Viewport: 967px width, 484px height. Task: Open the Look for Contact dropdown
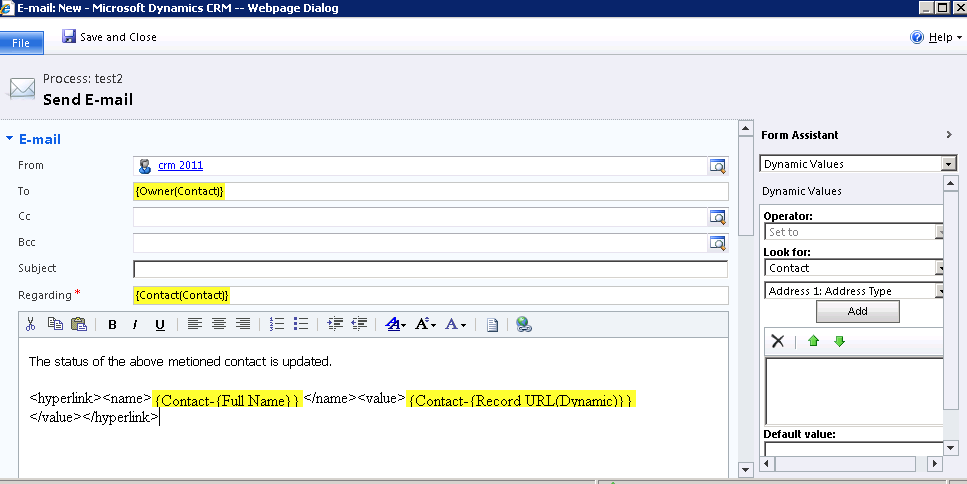pyautogui.click(x=939, y=268)
